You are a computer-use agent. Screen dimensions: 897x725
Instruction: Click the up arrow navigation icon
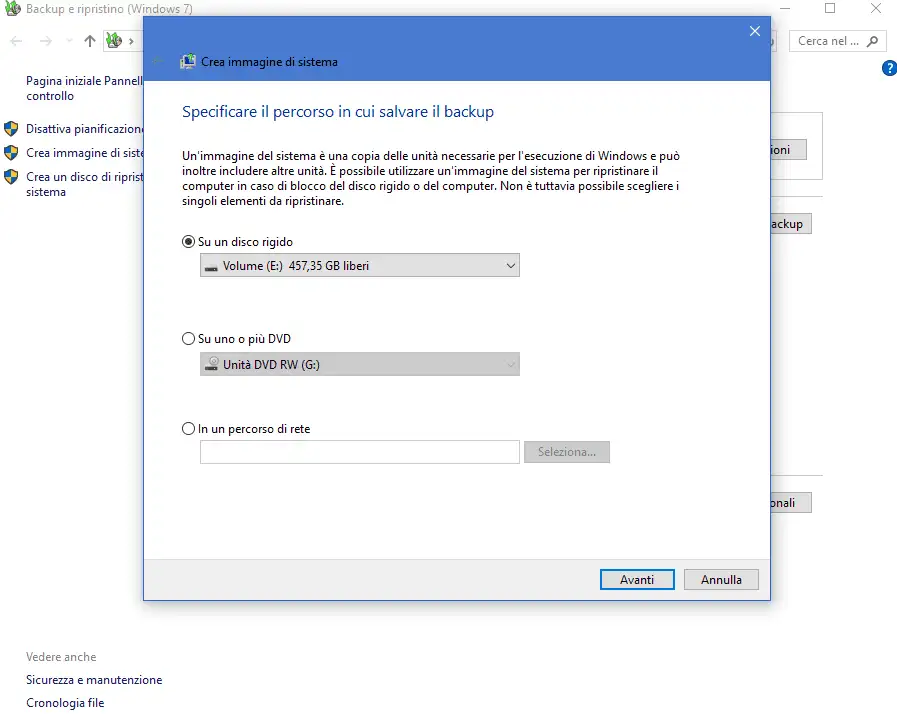90,41
